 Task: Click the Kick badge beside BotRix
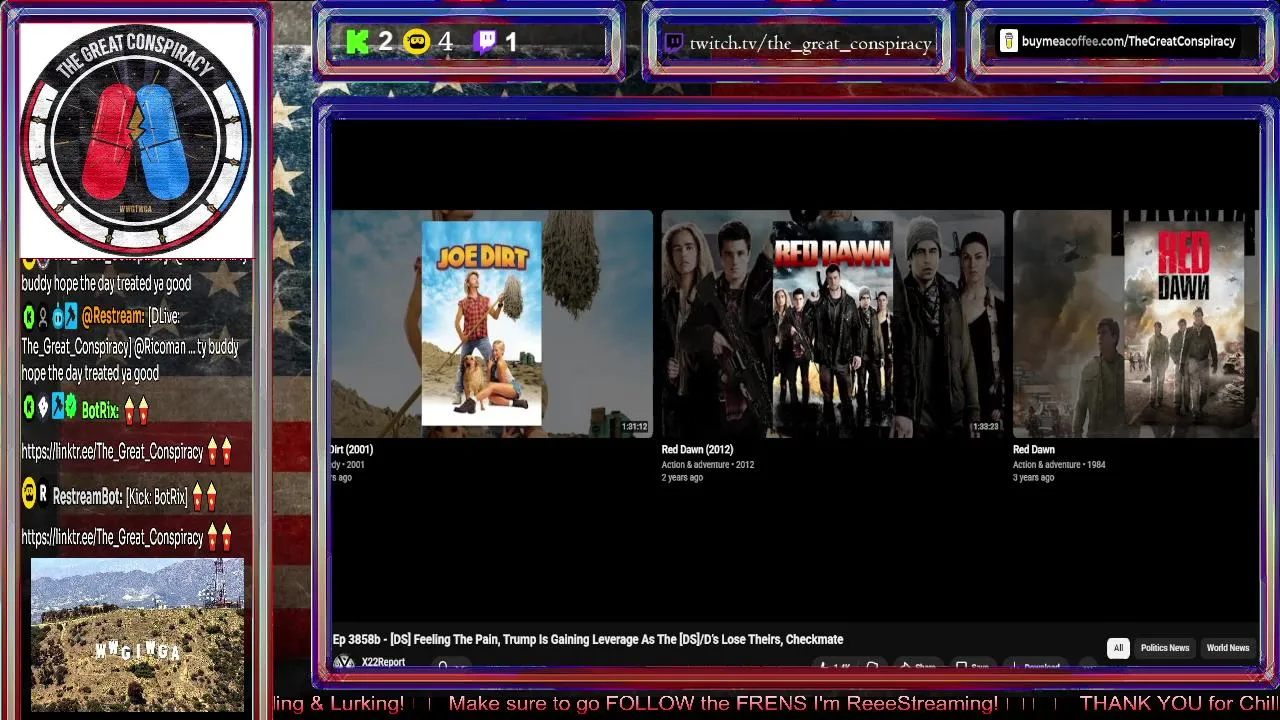tap(29, 406)
